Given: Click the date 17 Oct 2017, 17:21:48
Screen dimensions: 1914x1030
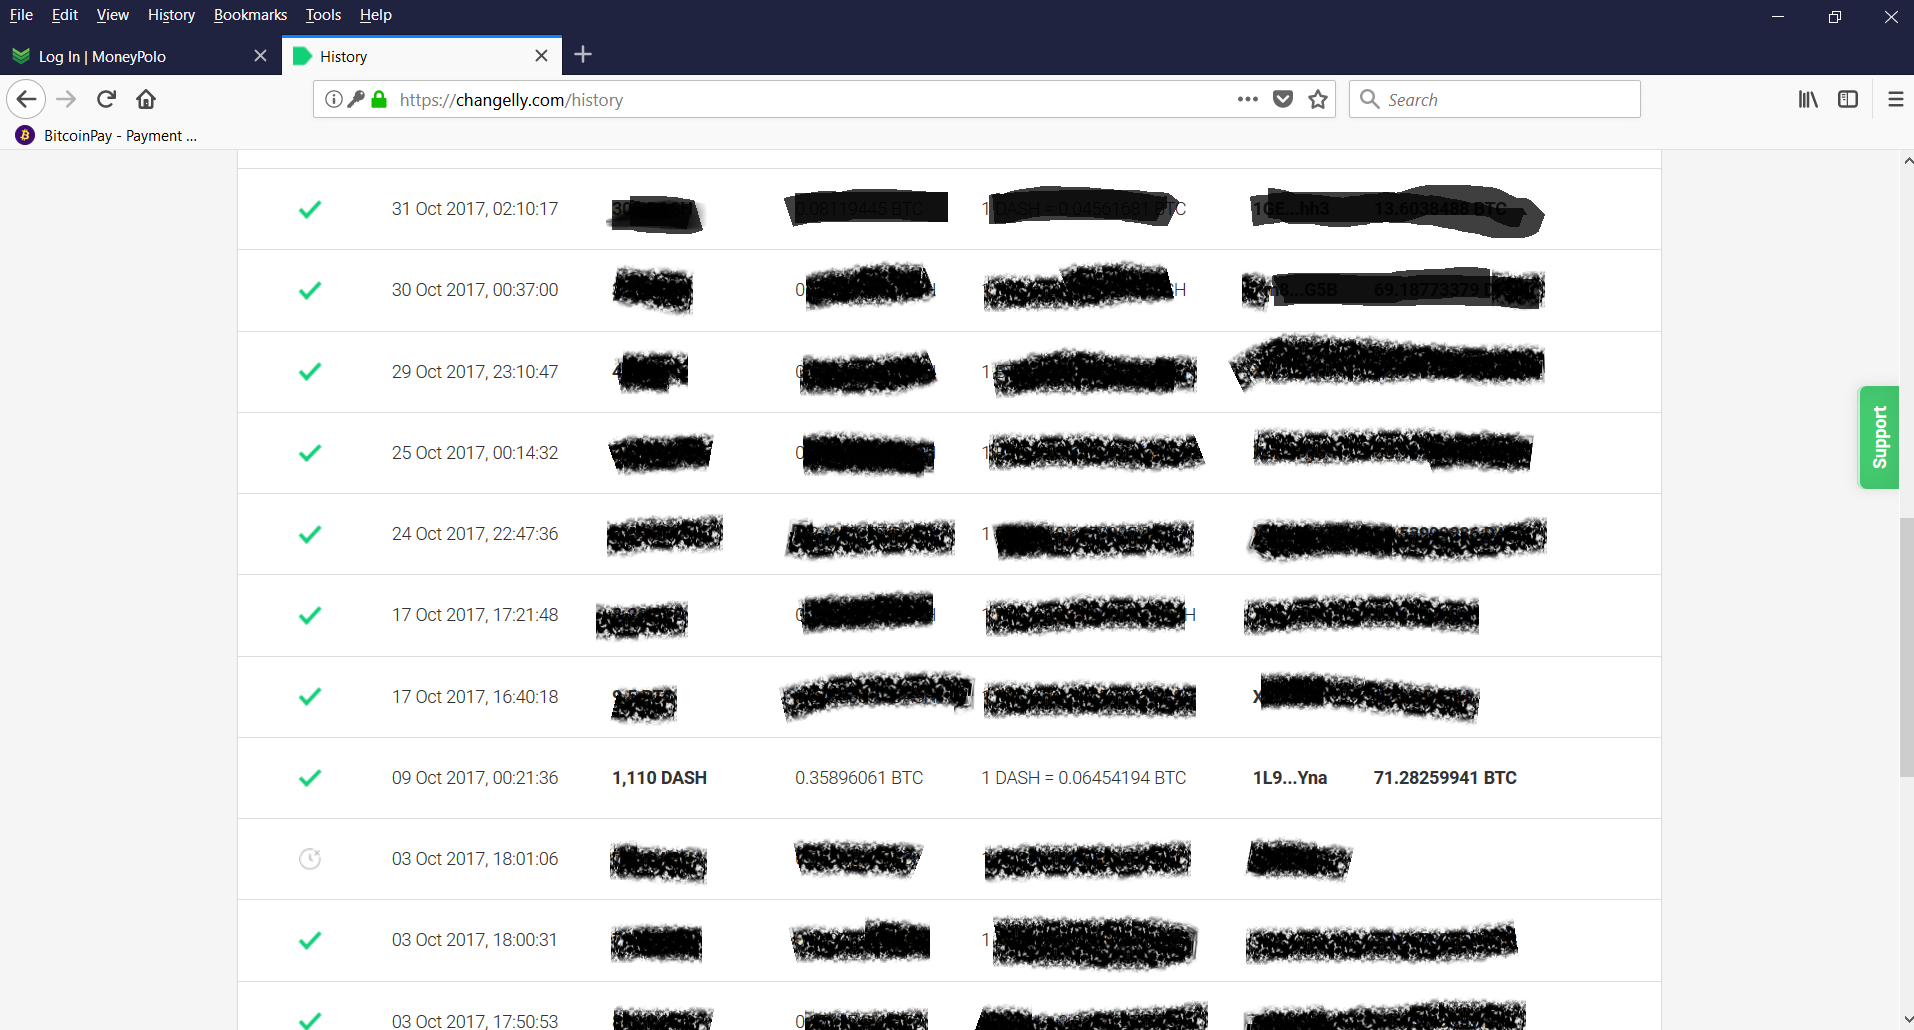Looking at the screenshot, I should pos(475,615).
